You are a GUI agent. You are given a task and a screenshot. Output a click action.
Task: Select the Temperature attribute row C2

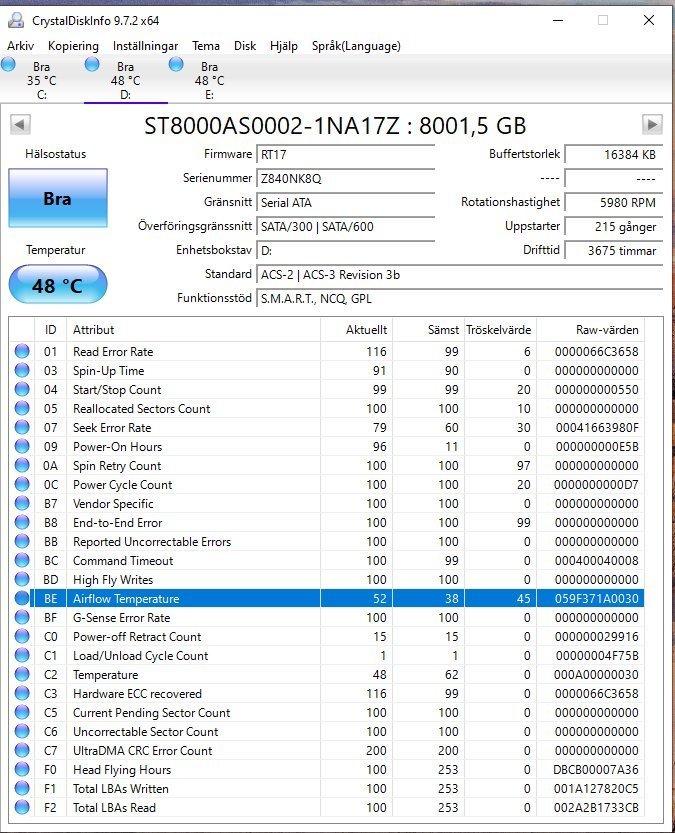click(327, 674)
